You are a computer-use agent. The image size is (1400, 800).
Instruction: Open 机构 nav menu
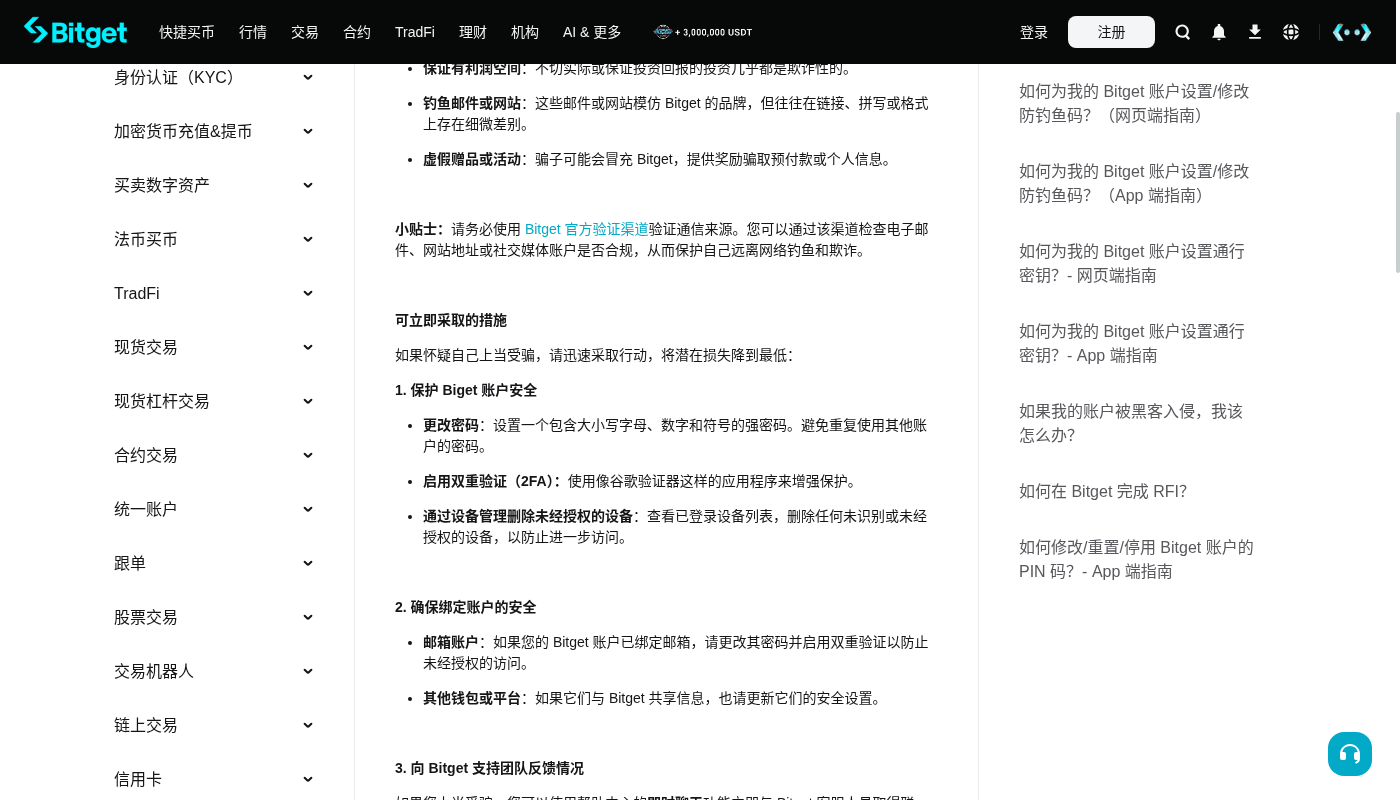[525, 32]
